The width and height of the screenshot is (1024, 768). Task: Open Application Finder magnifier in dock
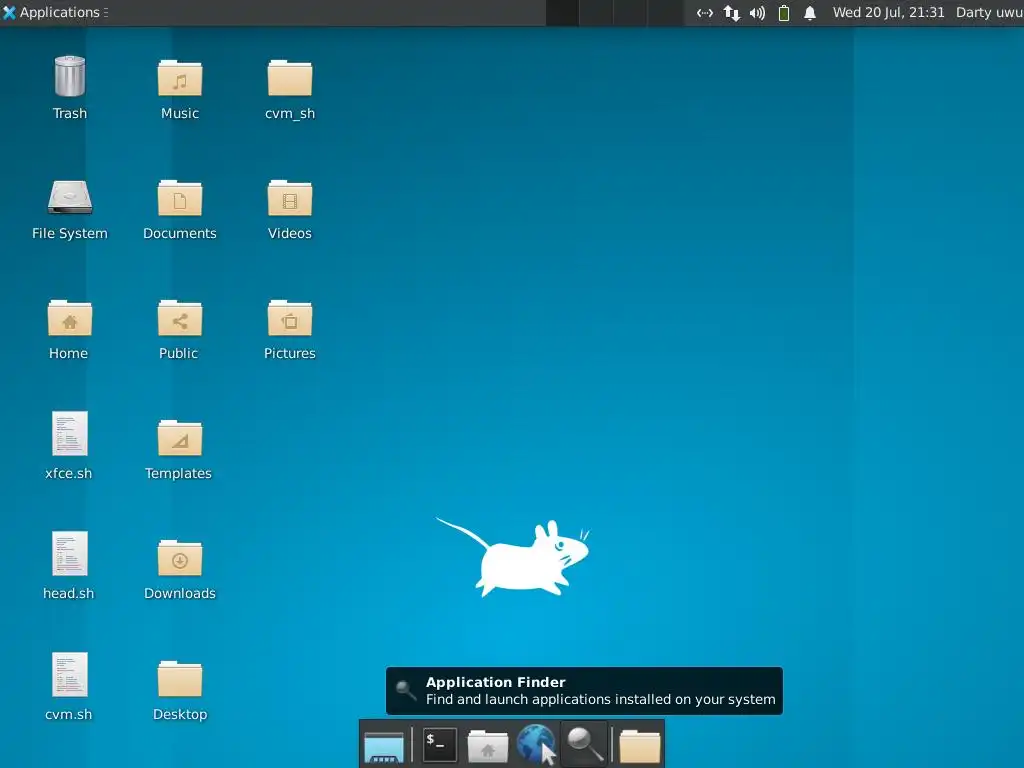(x=584, y=744)
